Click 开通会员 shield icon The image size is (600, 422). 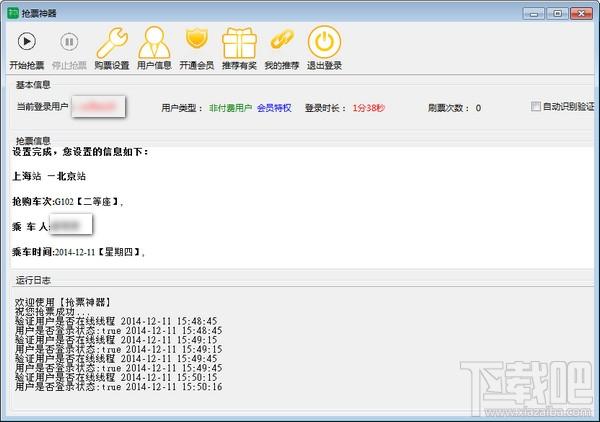pyautogui.click(x=197, y=39)
